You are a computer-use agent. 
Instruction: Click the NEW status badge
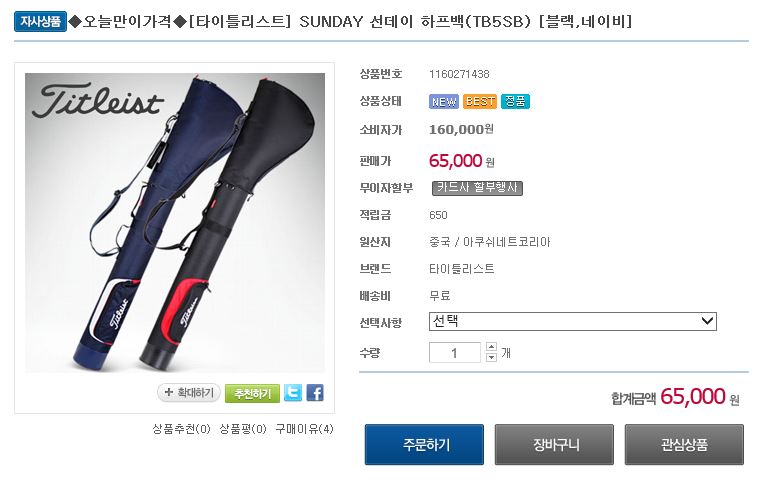pos(444,101)
